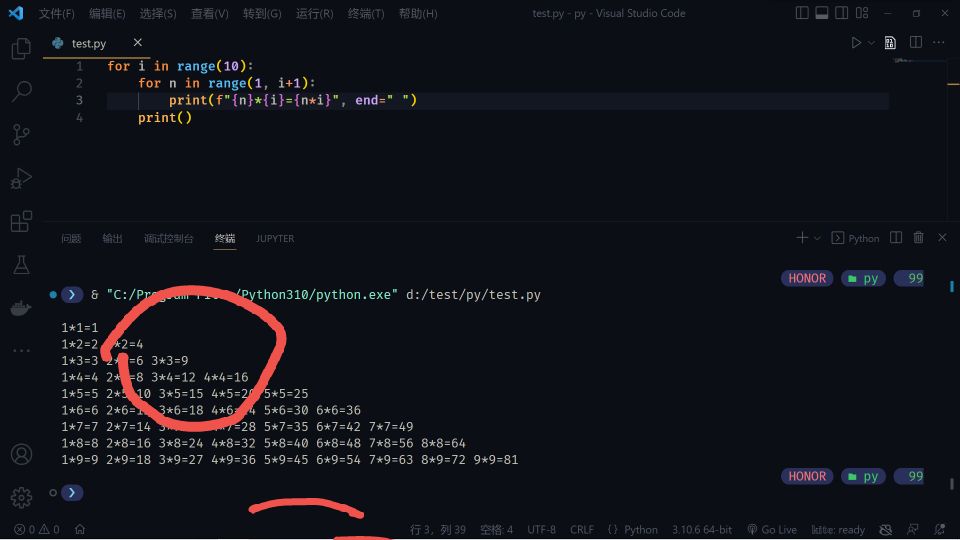960x540 pixels.
Task: Open the Manage gear menu
Action: [21, 497]
